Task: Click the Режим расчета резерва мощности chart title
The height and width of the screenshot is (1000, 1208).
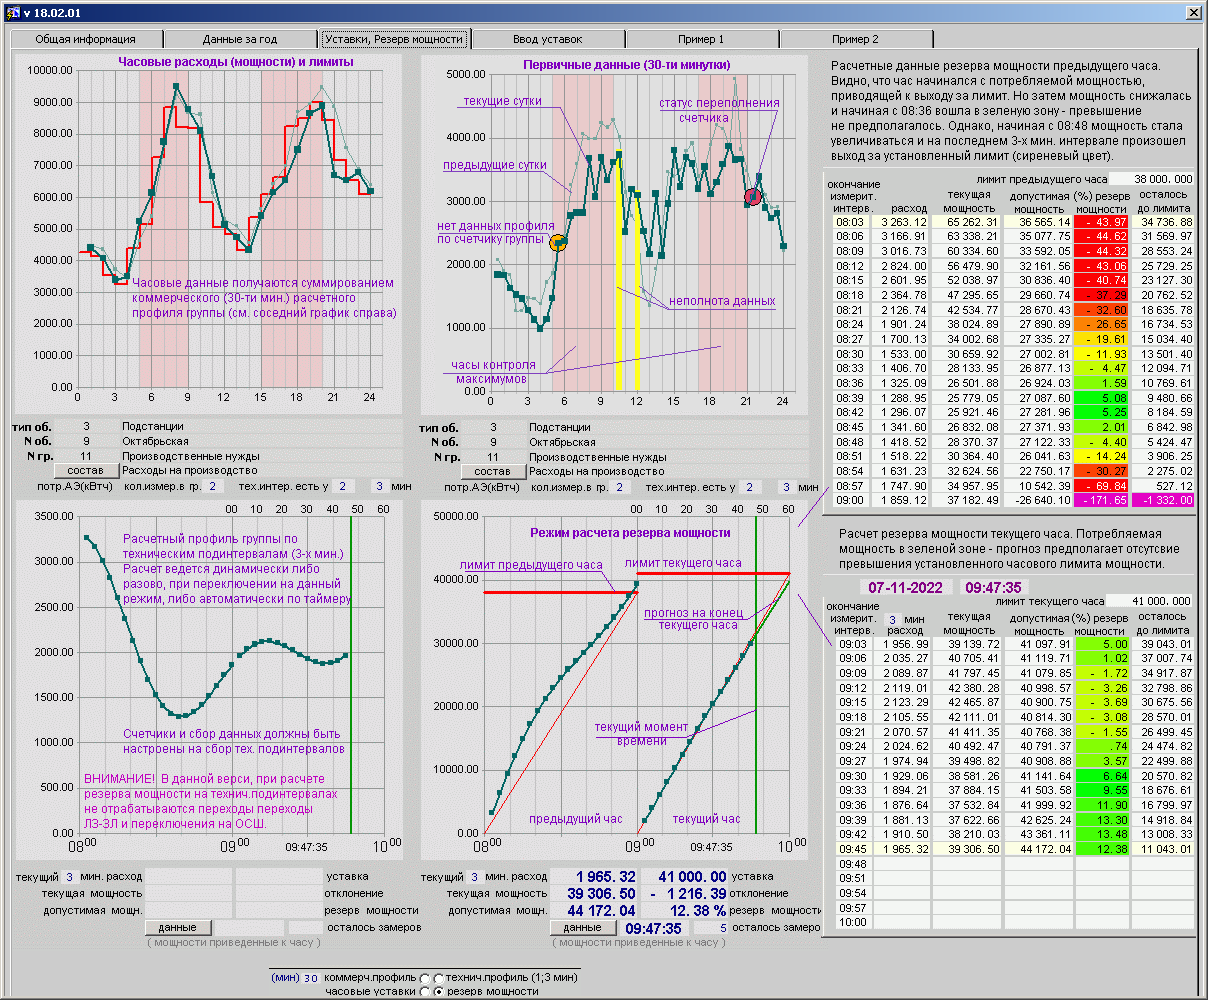Action: (630, 533)
